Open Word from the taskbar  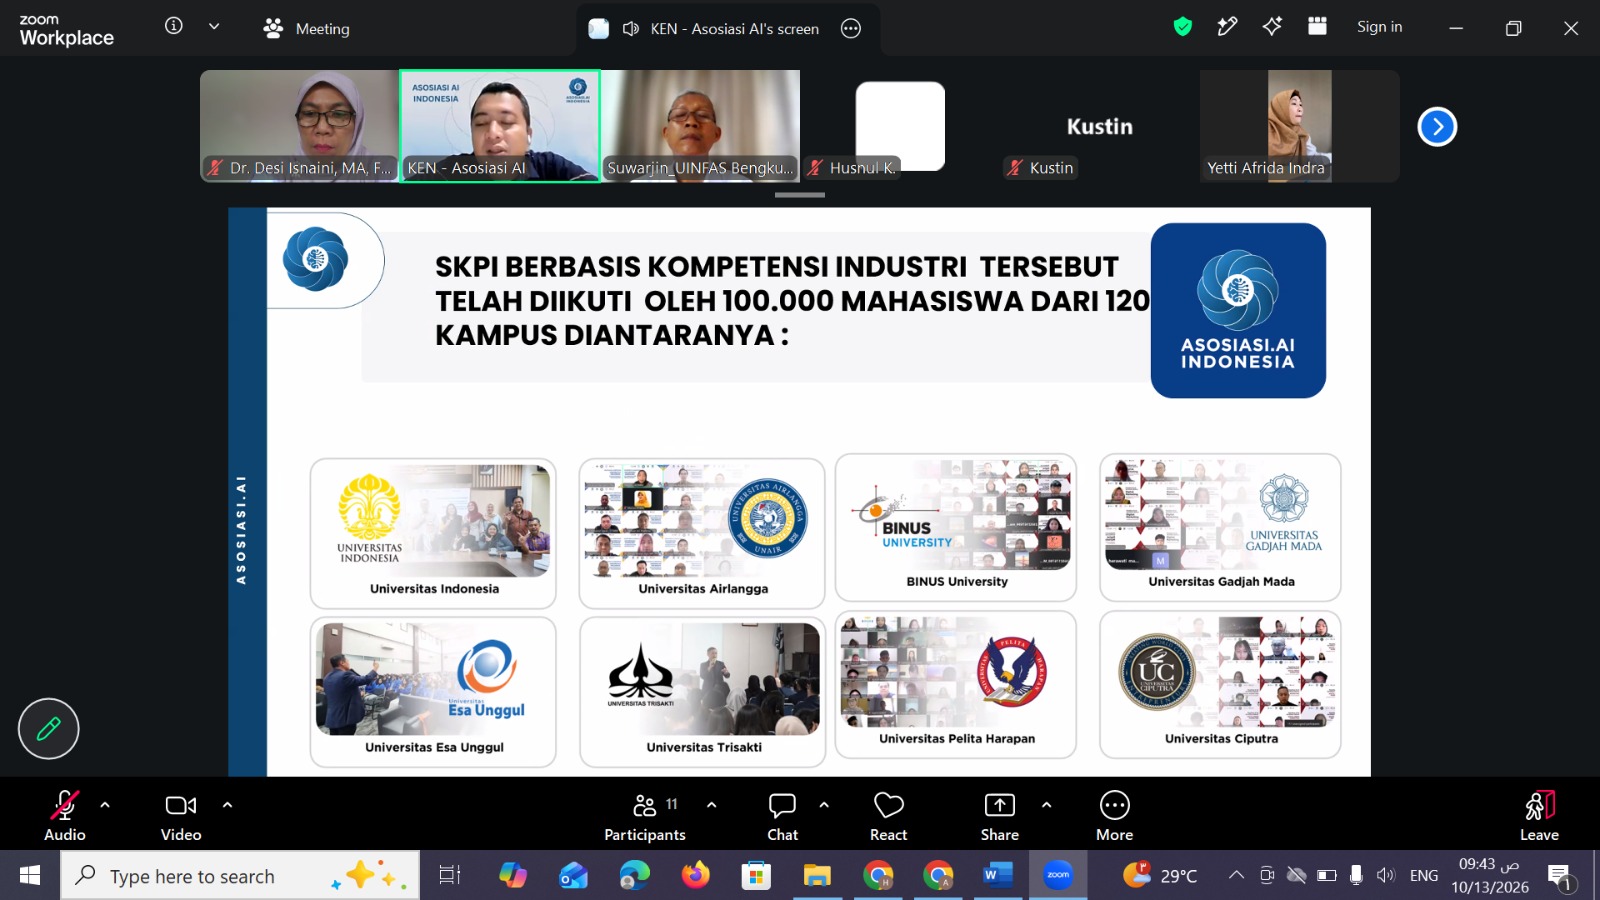[x=997, y=876]
